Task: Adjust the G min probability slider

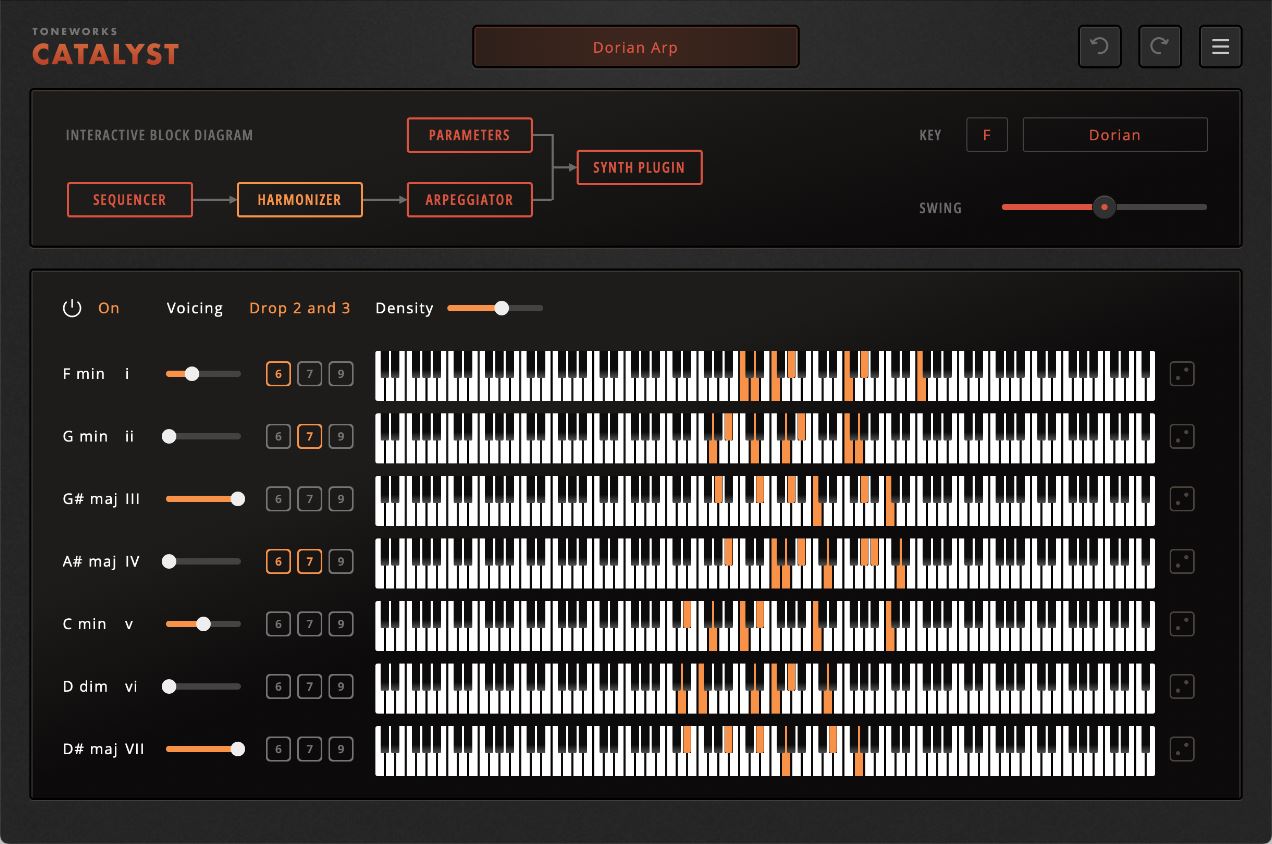Action: [204, 436]
